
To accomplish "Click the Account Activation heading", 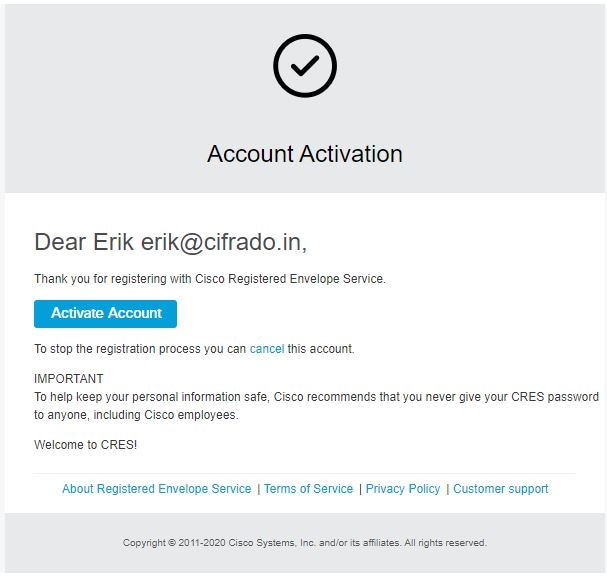I will tap(304, 154).
